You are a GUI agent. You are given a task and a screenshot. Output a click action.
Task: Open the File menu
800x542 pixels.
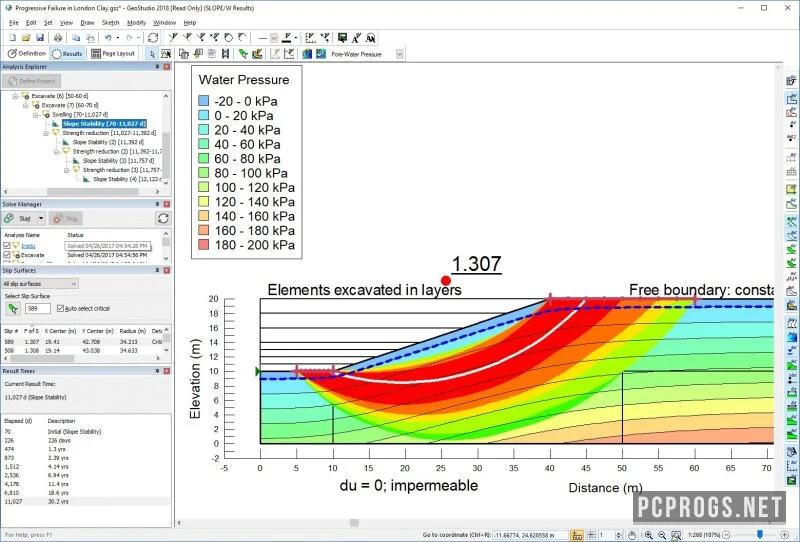click(14, 23)
